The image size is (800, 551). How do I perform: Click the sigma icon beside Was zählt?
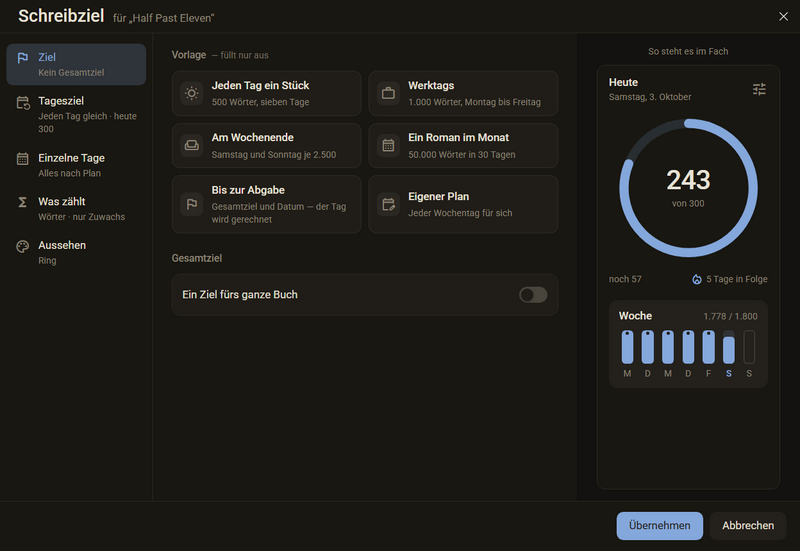click(x=22, y=203)
